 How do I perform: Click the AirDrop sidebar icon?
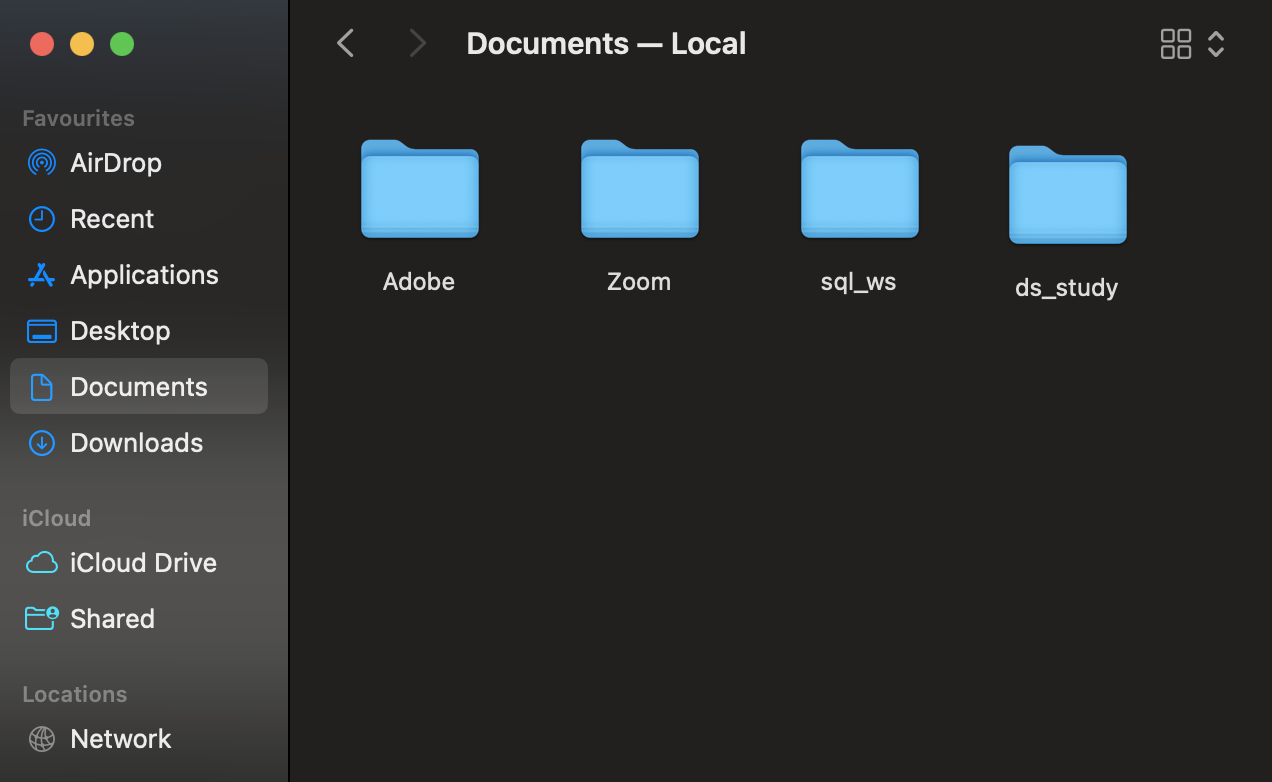click(x=41, y=163)
